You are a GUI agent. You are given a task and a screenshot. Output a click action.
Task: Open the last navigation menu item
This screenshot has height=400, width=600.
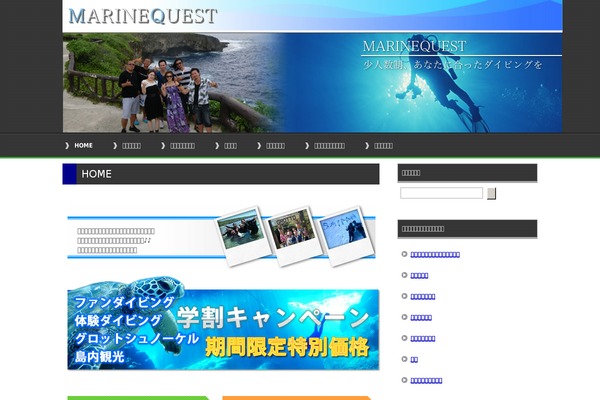click(x=383, y=146)
